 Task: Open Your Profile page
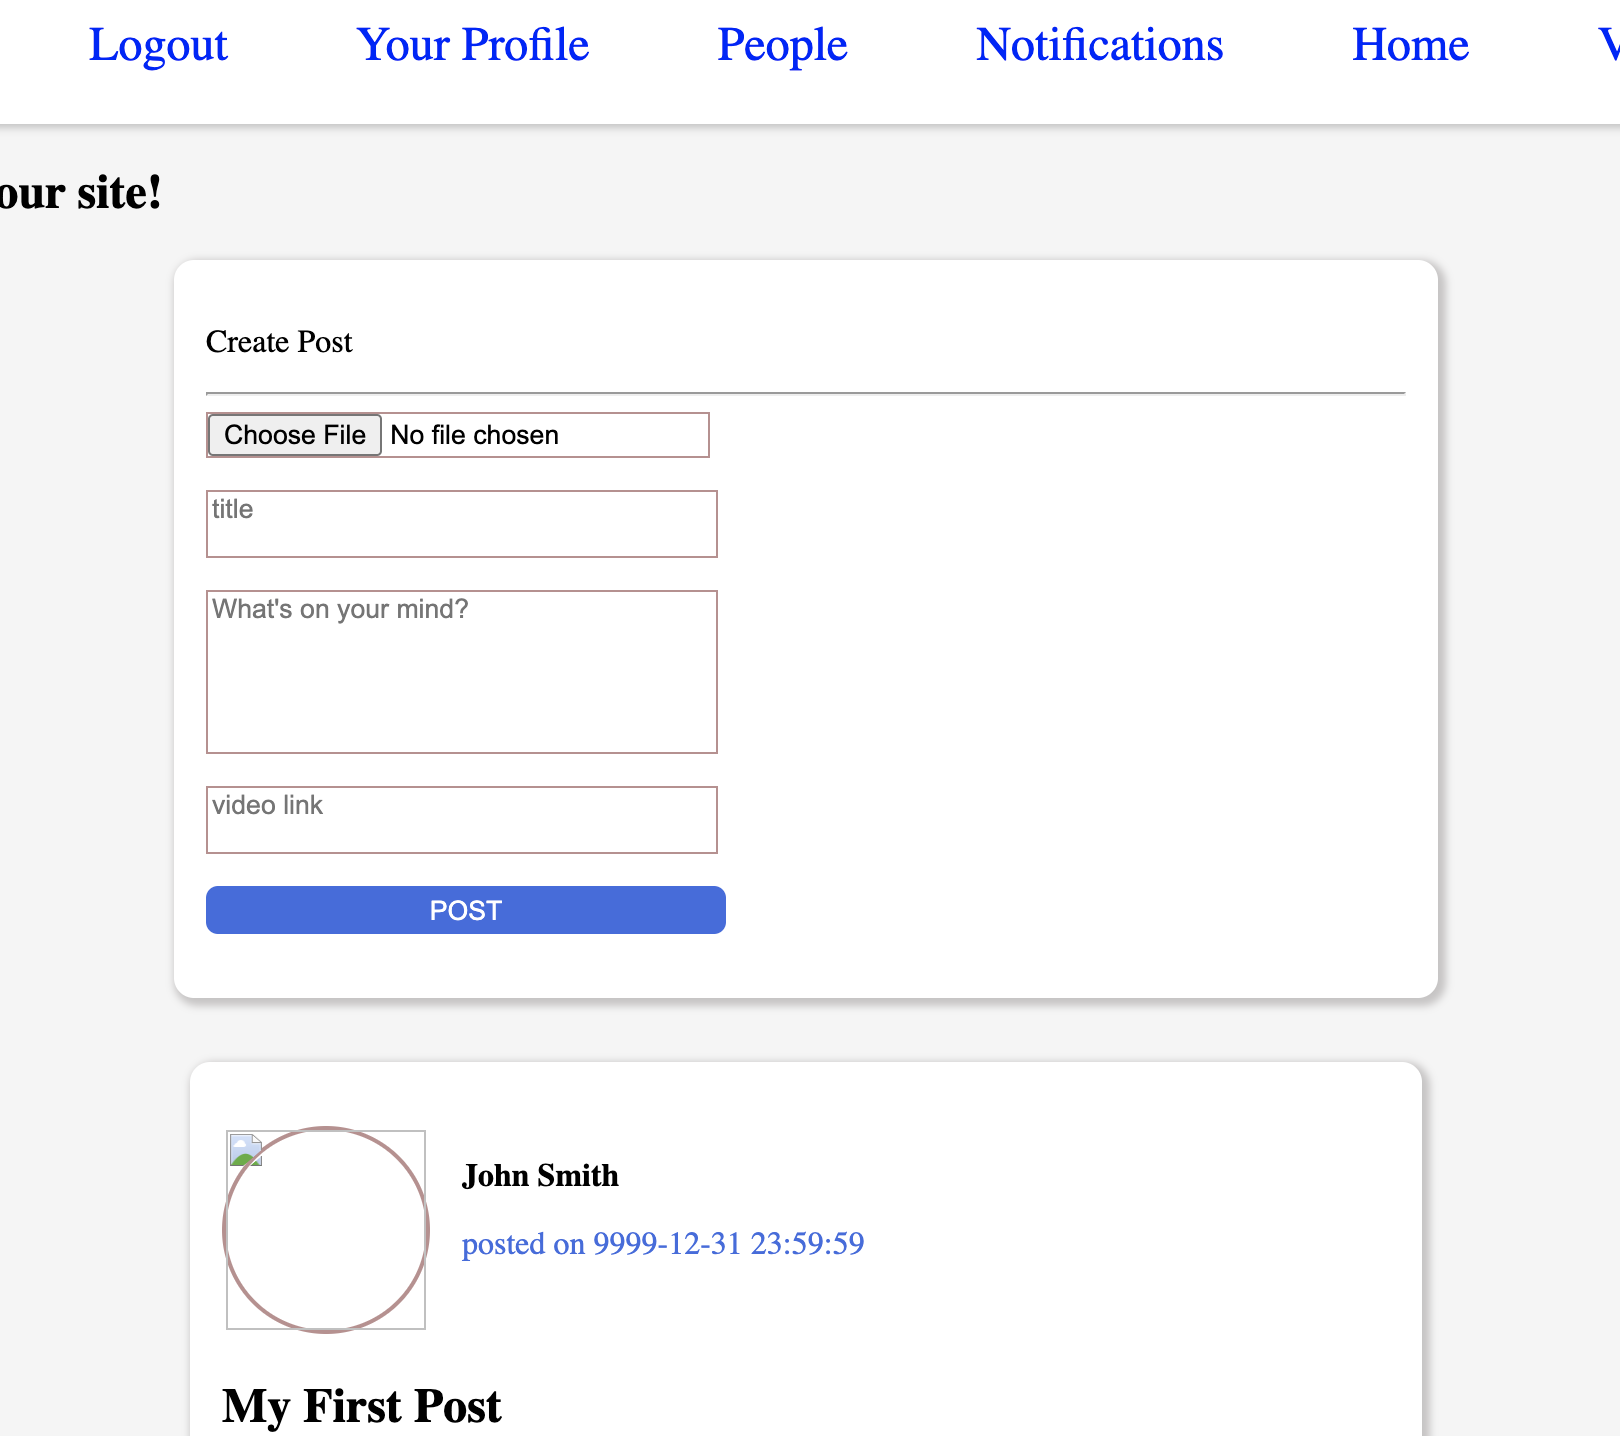[x=472, y=46]
